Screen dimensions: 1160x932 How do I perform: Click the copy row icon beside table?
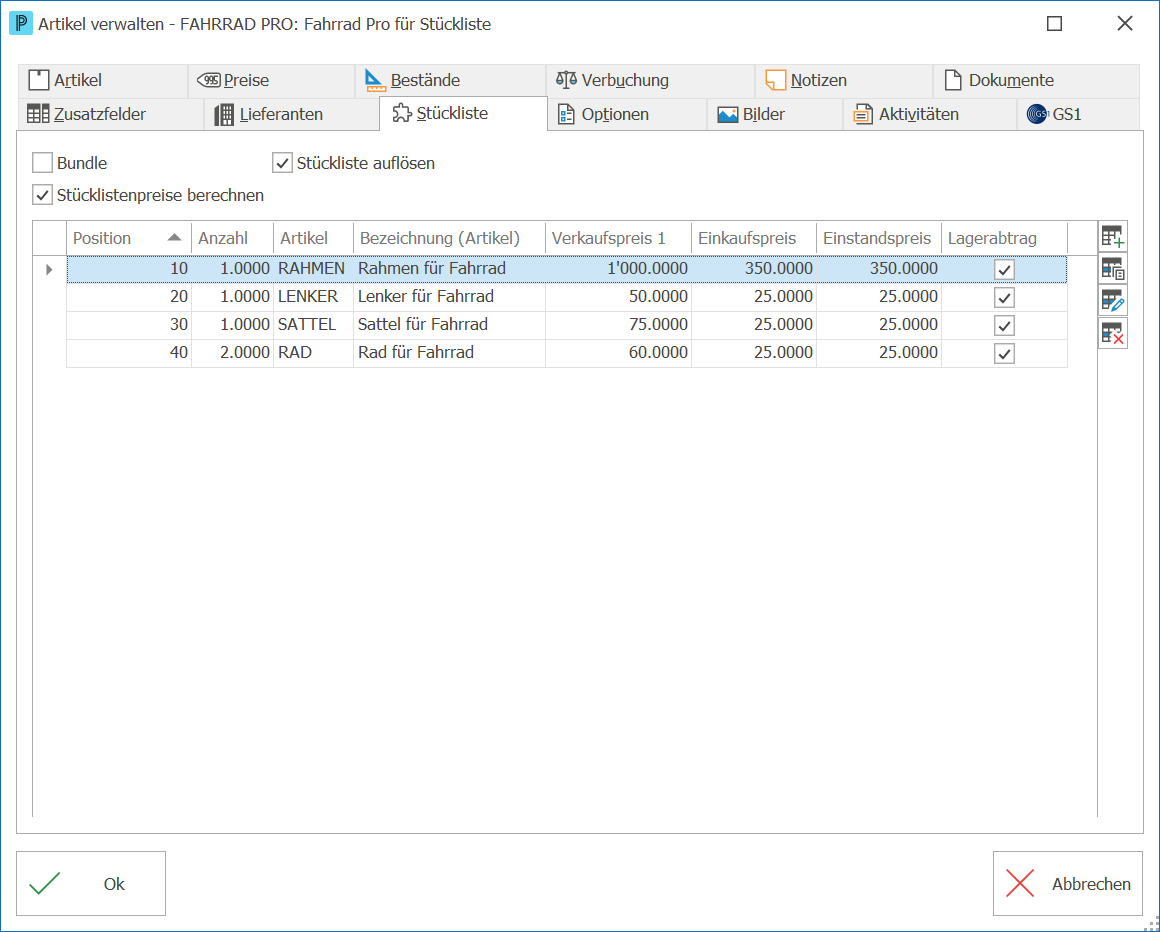pos(1113,269)
